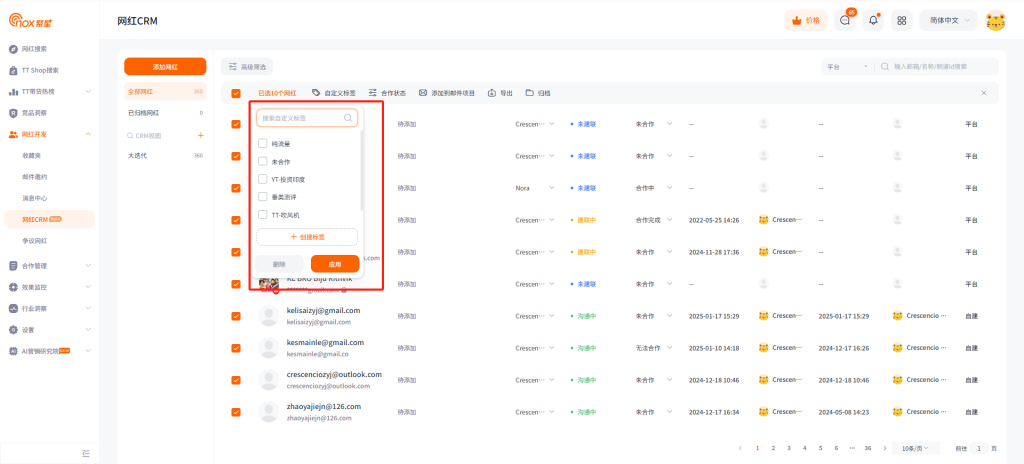
Task: Open the four-square apps grid icon
Action: tap(902, 20)
